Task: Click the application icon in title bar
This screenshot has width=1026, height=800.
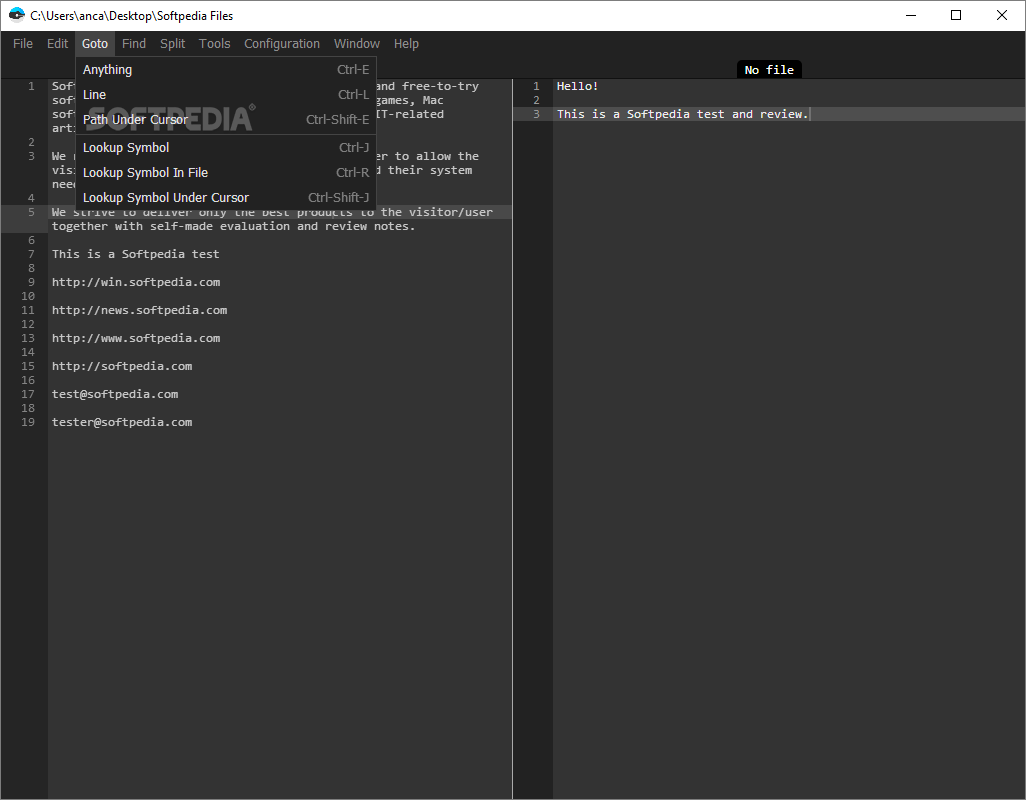Action: click(16, 15)
